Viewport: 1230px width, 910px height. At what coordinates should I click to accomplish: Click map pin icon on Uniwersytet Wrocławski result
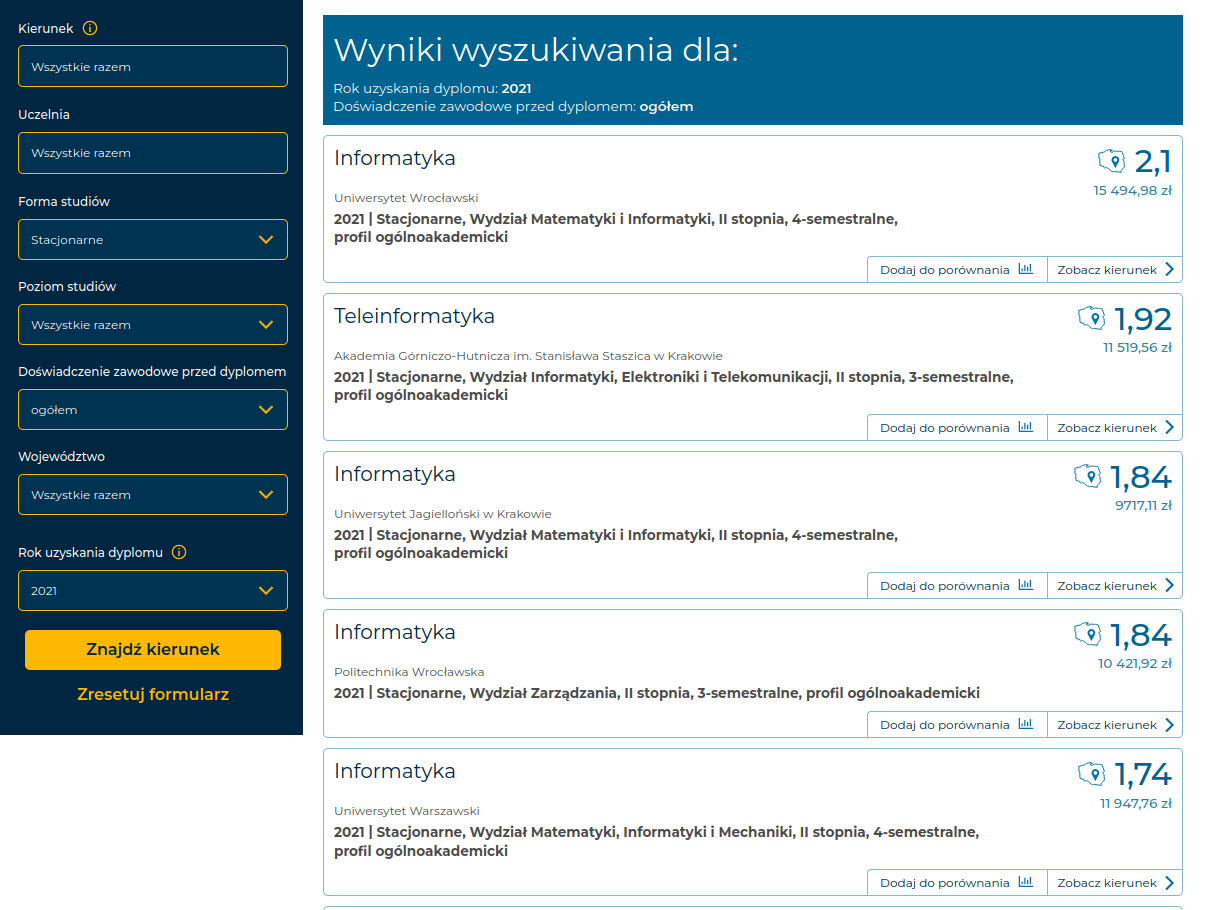pyautogui.click(x=1111, y=161)
